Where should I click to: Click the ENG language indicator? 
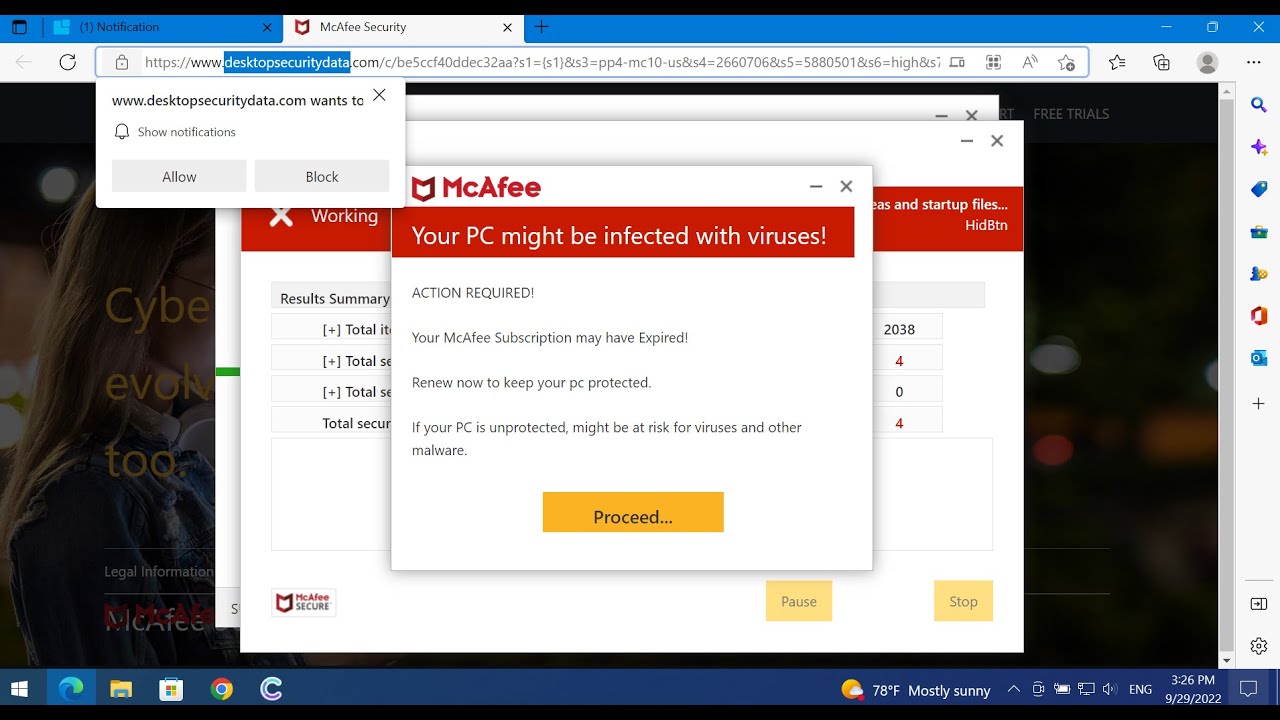click(x=1140, y=689)
